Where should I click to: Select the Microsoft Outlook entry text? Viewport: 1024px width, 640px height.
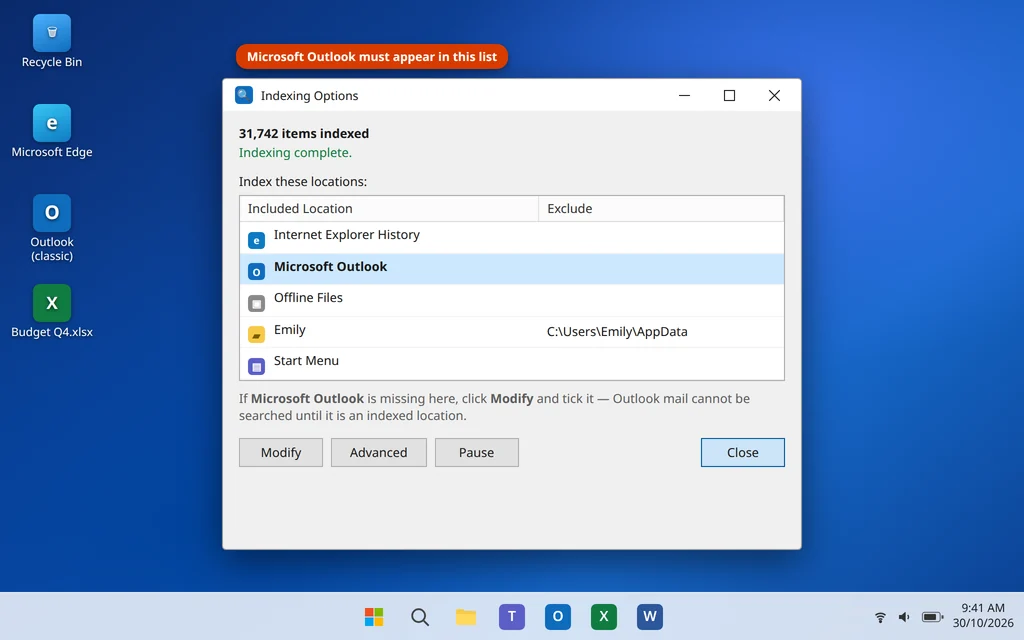coord(330,266)
